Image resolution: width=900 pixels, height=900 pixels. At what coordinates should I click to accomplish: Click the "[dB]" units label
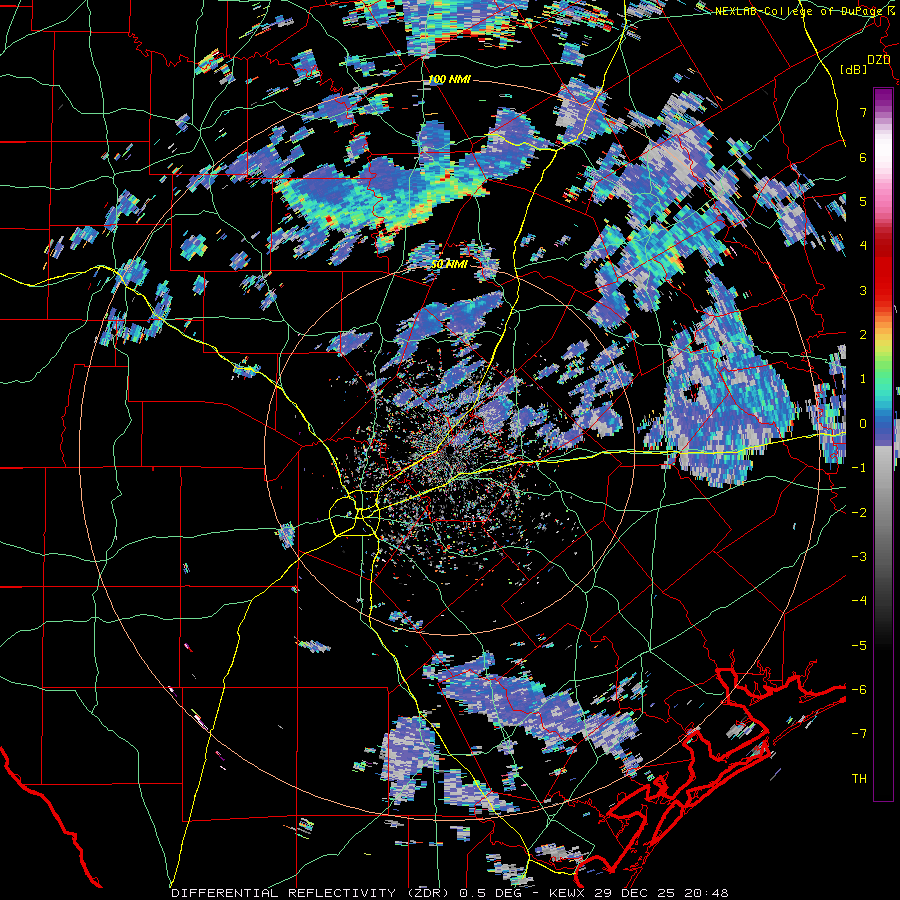point(854,69)
